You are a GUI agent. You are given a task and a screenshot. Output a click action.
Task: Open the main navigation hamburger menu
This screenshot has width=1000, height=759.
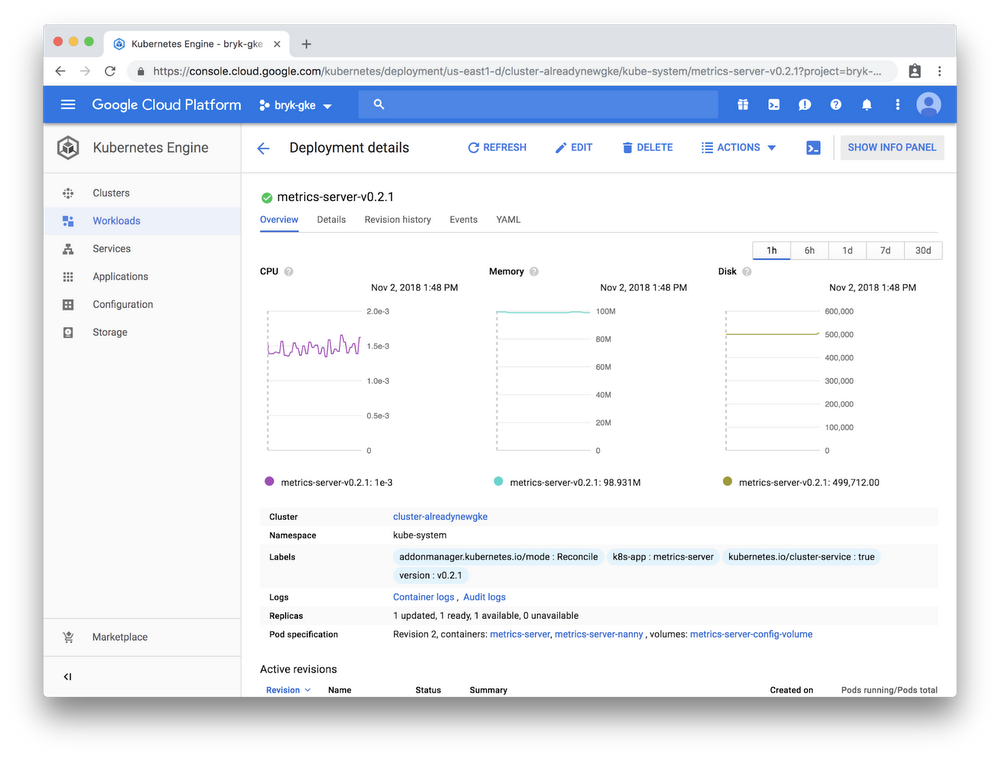click(x=68, y=105)
